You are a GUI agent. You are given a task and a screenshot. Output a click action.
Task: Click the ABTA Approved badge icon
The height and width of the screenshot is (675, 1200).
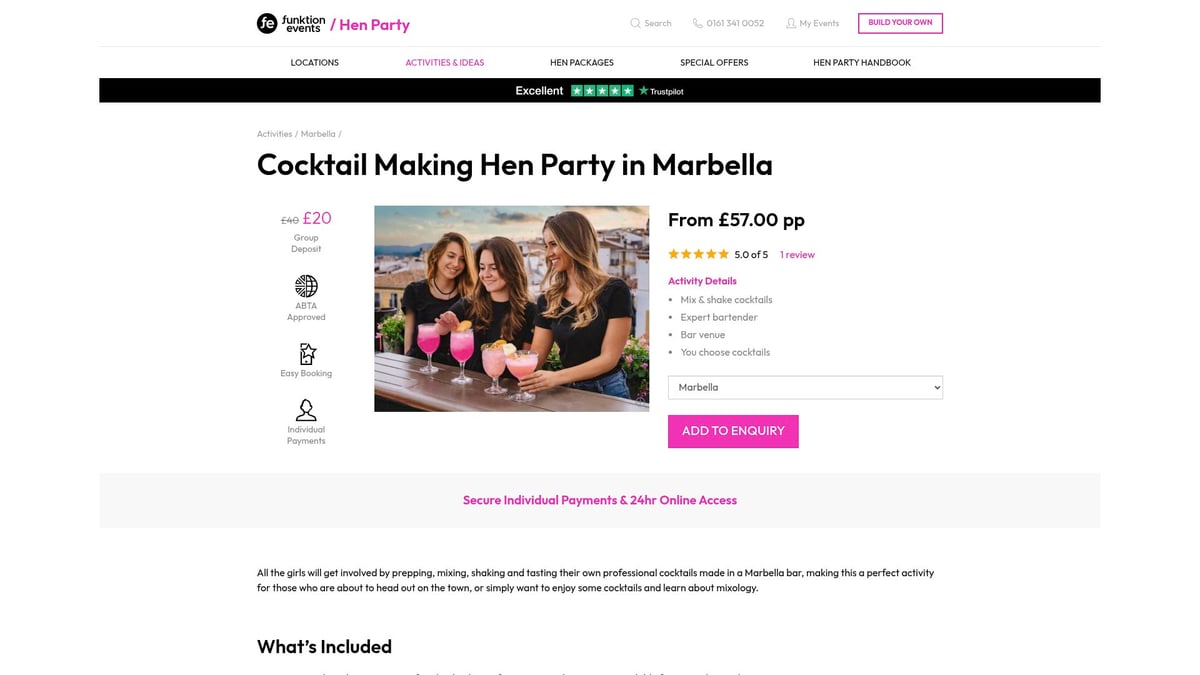[x=306, y=287]
